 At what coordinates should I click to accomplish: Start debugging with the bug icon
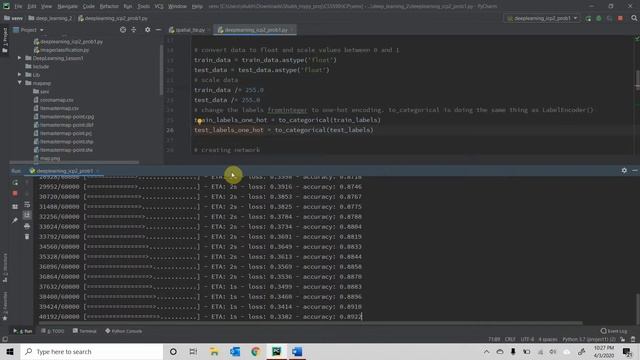(x=599, y=18)
